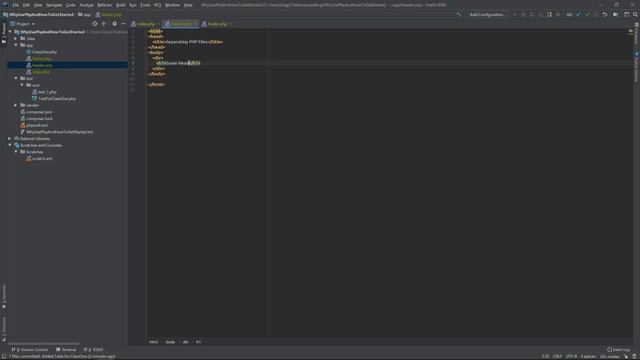Collapse the unit folder

pos(22,85)
